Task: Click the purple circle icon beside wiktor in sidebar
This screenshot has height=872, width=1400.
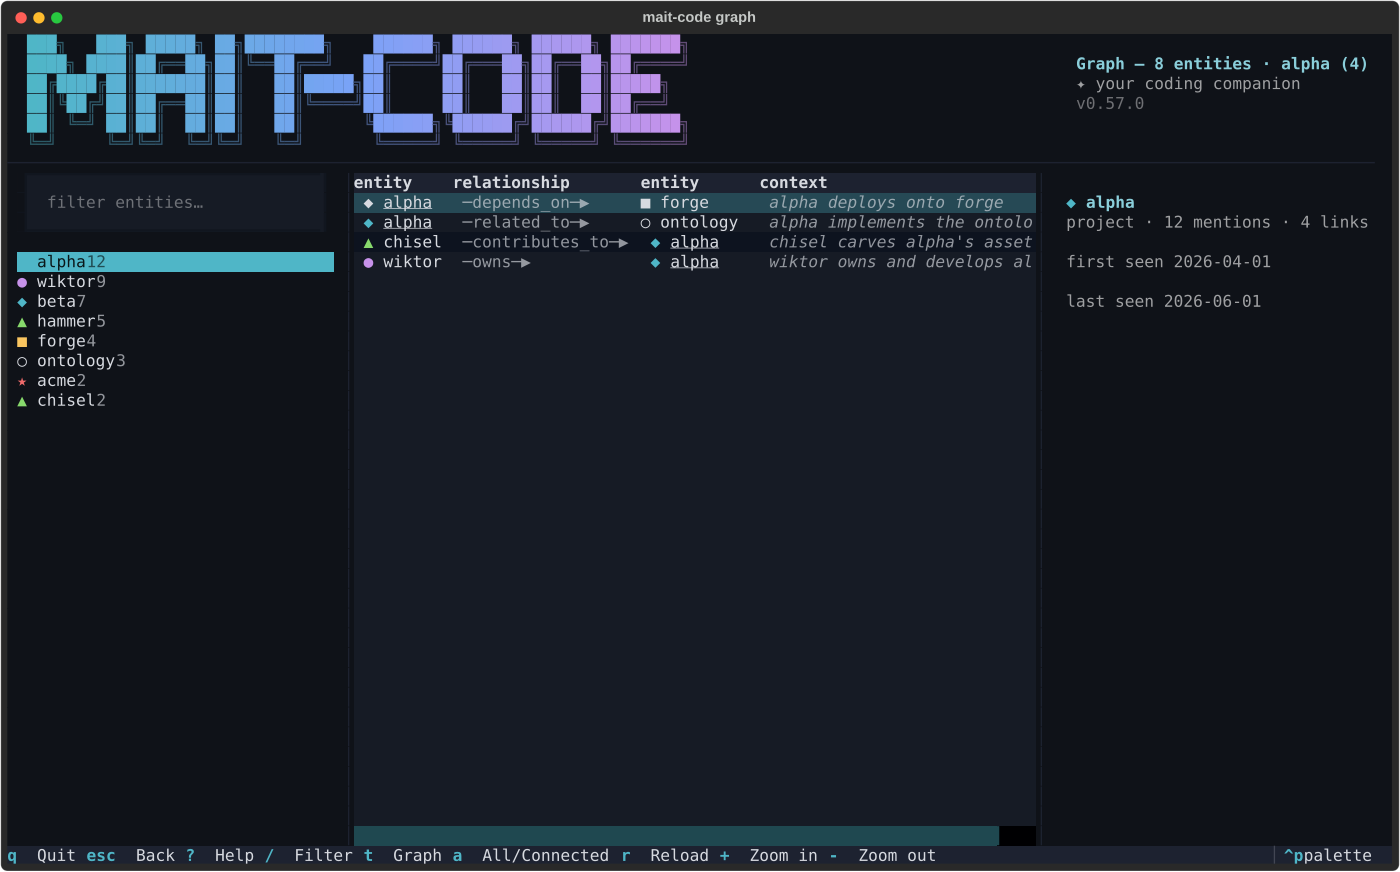Action: coord(22,282)
